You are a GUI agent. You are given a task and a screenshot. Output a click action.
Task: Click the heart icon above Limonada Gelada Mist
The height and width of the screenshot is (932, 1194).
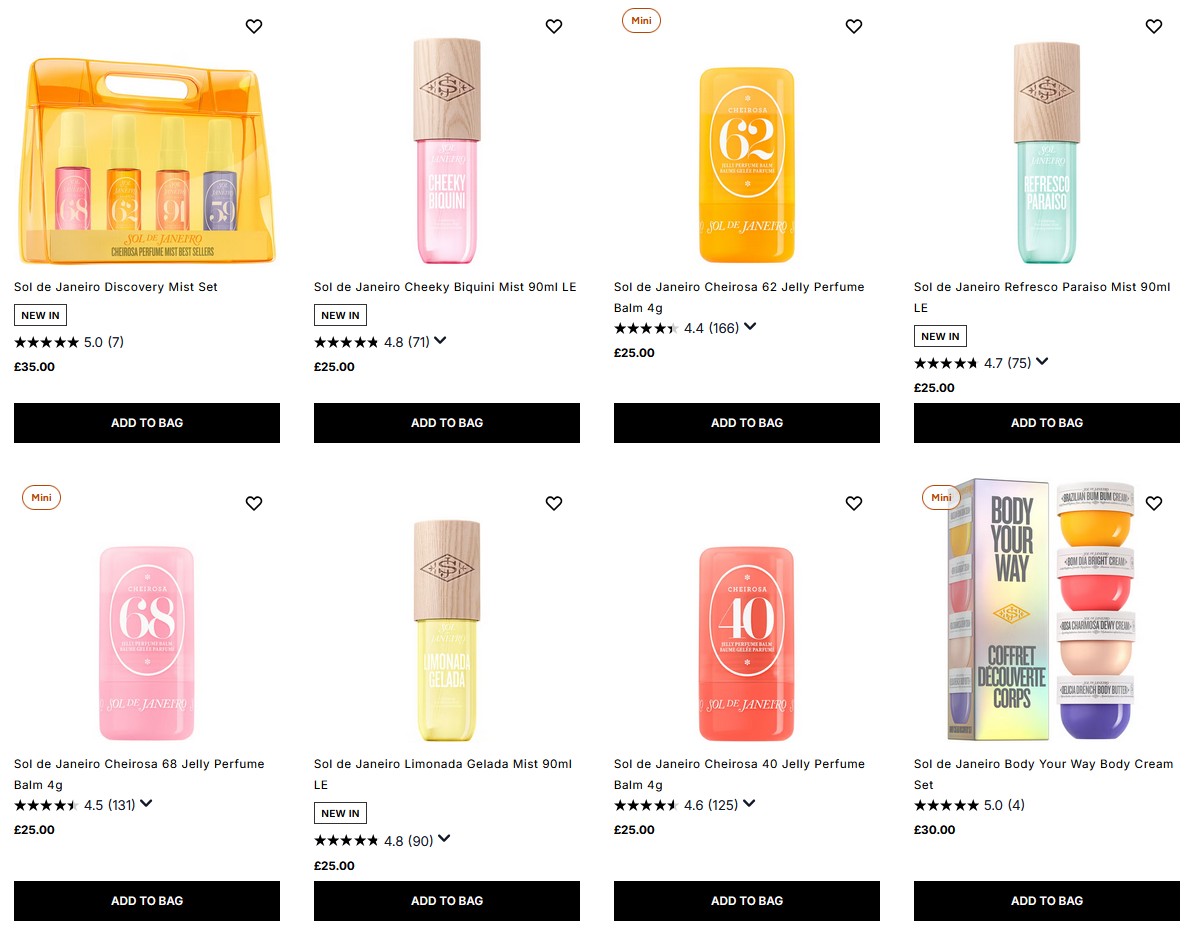tap(554, 503)
